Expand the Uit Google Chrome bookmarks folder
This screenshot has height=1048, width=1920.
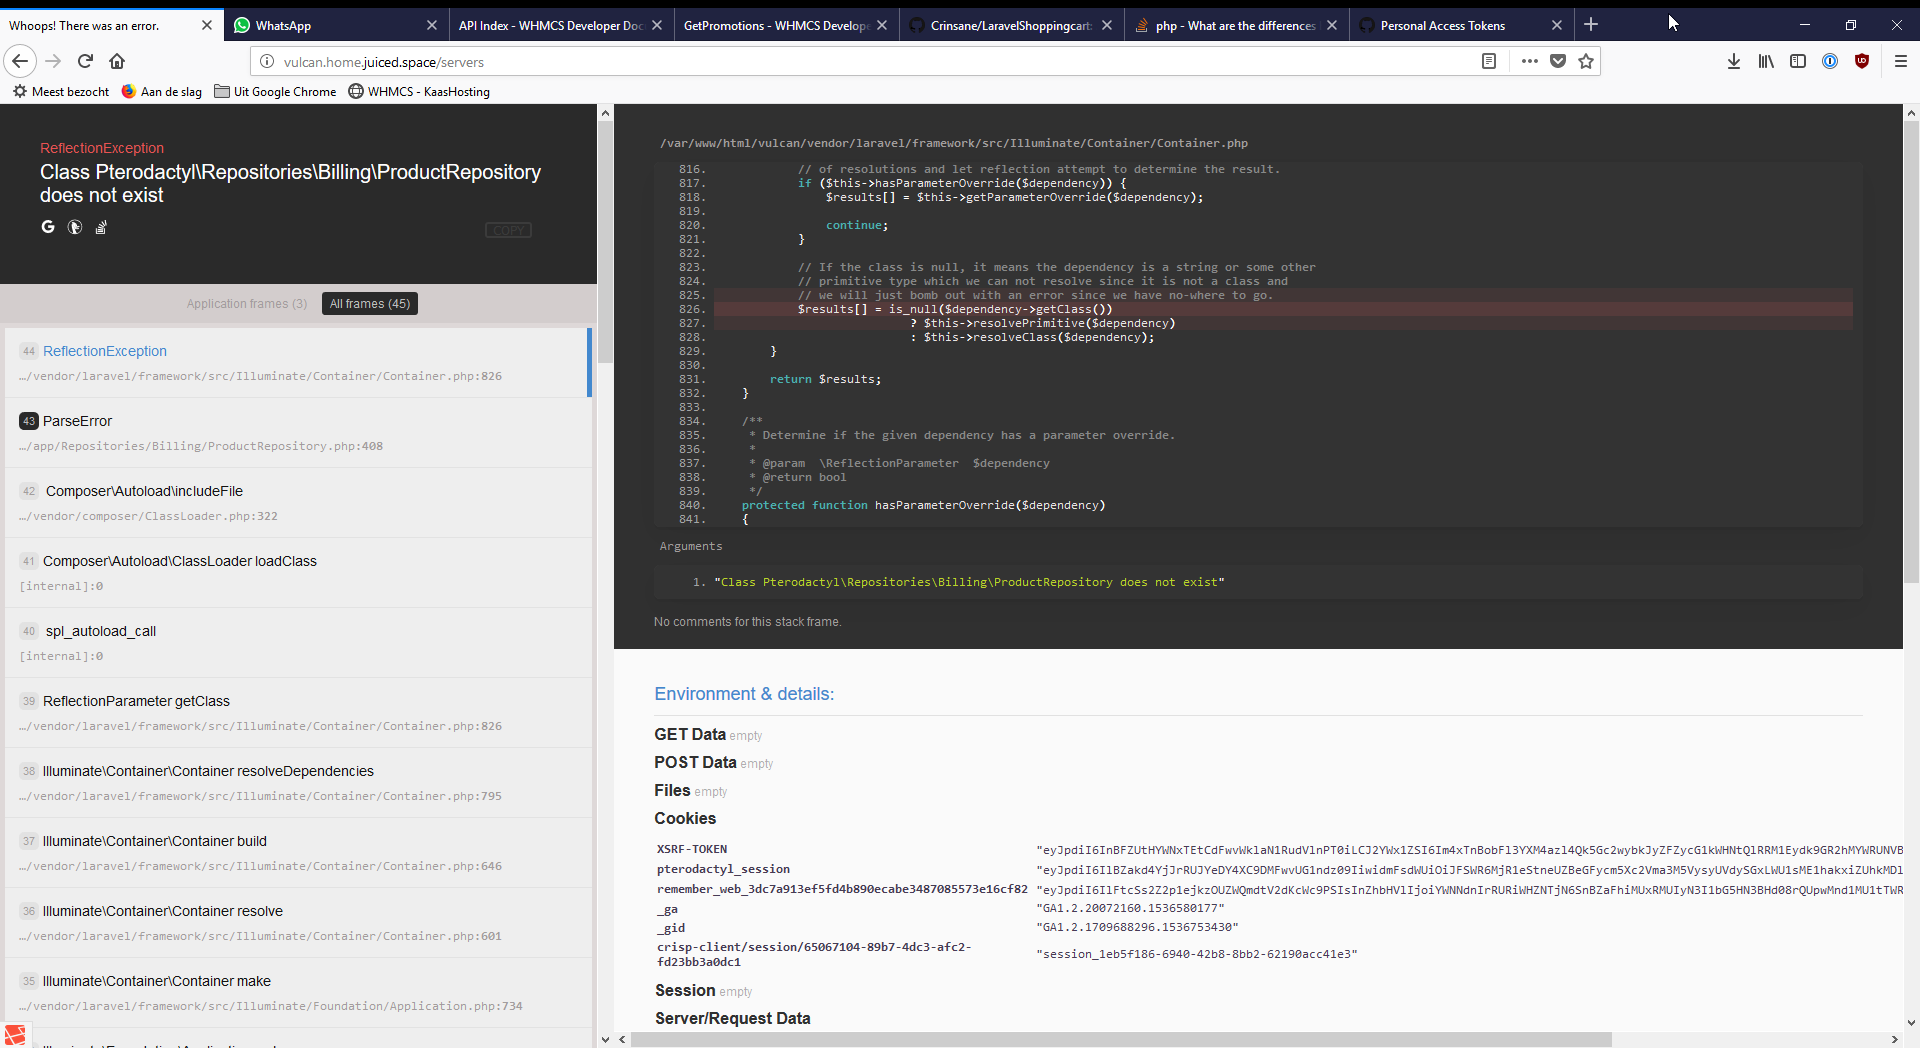(275, 91)
